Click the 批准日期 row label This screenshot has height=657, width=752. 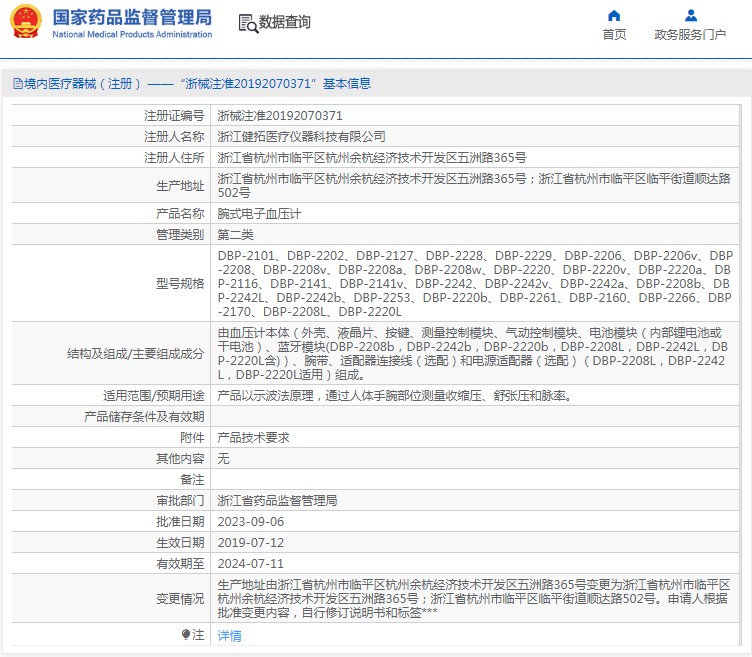coord(180,522)
